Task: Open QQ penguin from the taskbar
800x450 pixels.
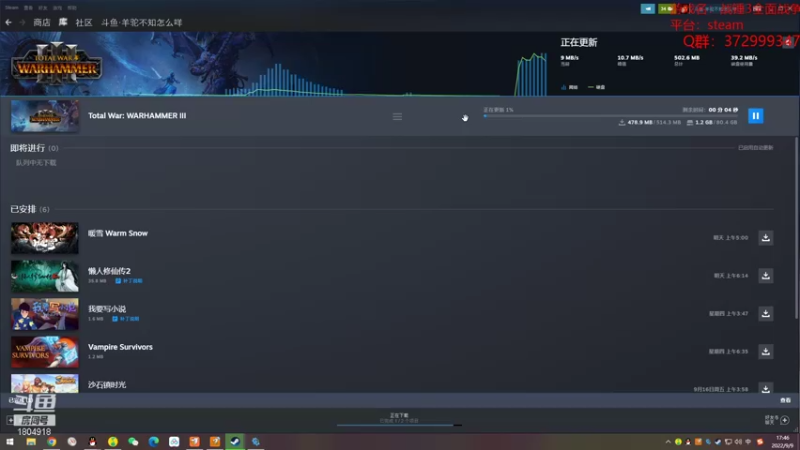Action: (x=92, y=441)
